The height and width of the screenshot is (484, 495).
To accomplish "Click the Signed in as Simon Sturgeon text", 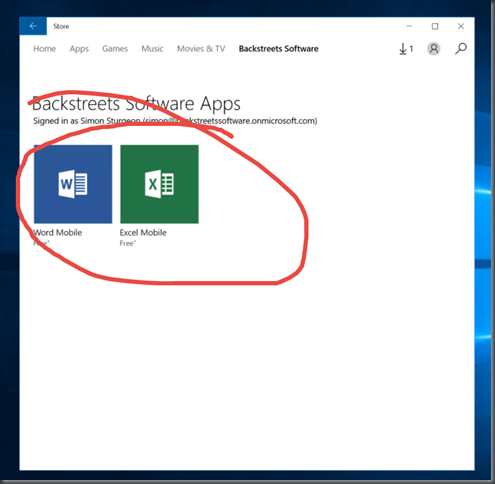I will tap(175, 121).
